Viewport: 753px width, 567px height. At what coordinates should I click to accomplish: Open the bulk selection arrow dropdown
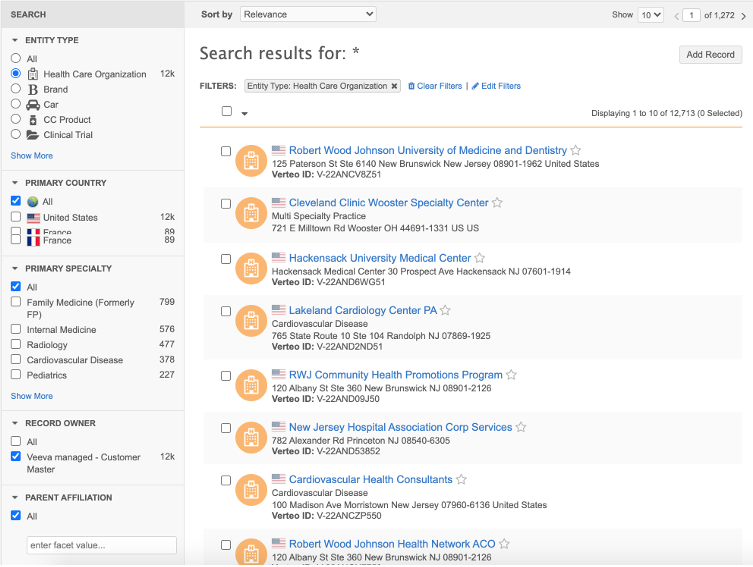244,114
